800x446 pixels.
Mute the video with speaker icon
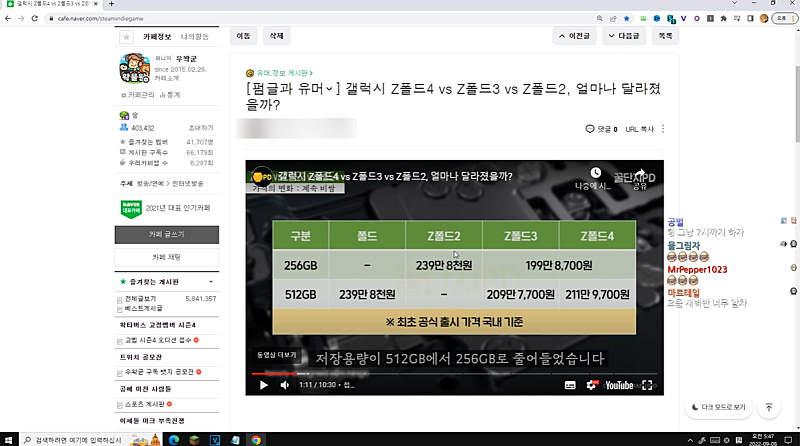(x=285, y=385)
